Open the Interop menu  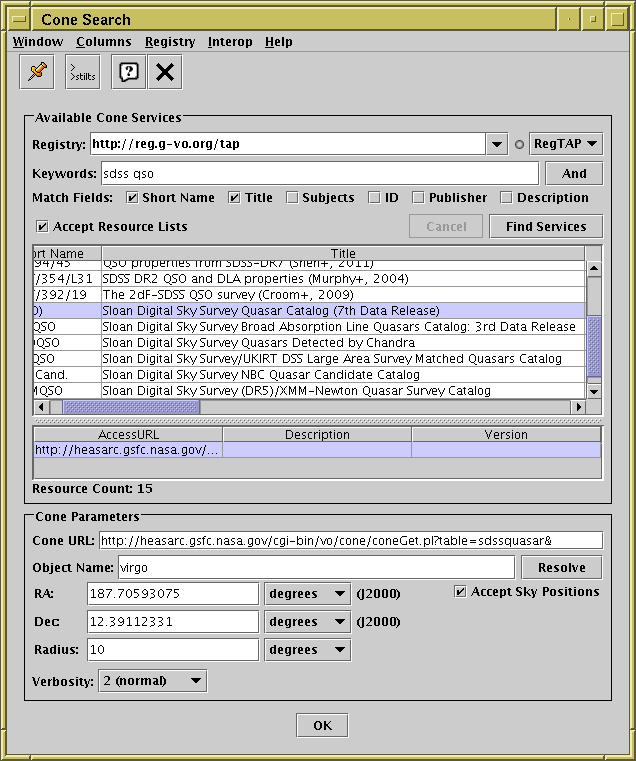[230, 42]
